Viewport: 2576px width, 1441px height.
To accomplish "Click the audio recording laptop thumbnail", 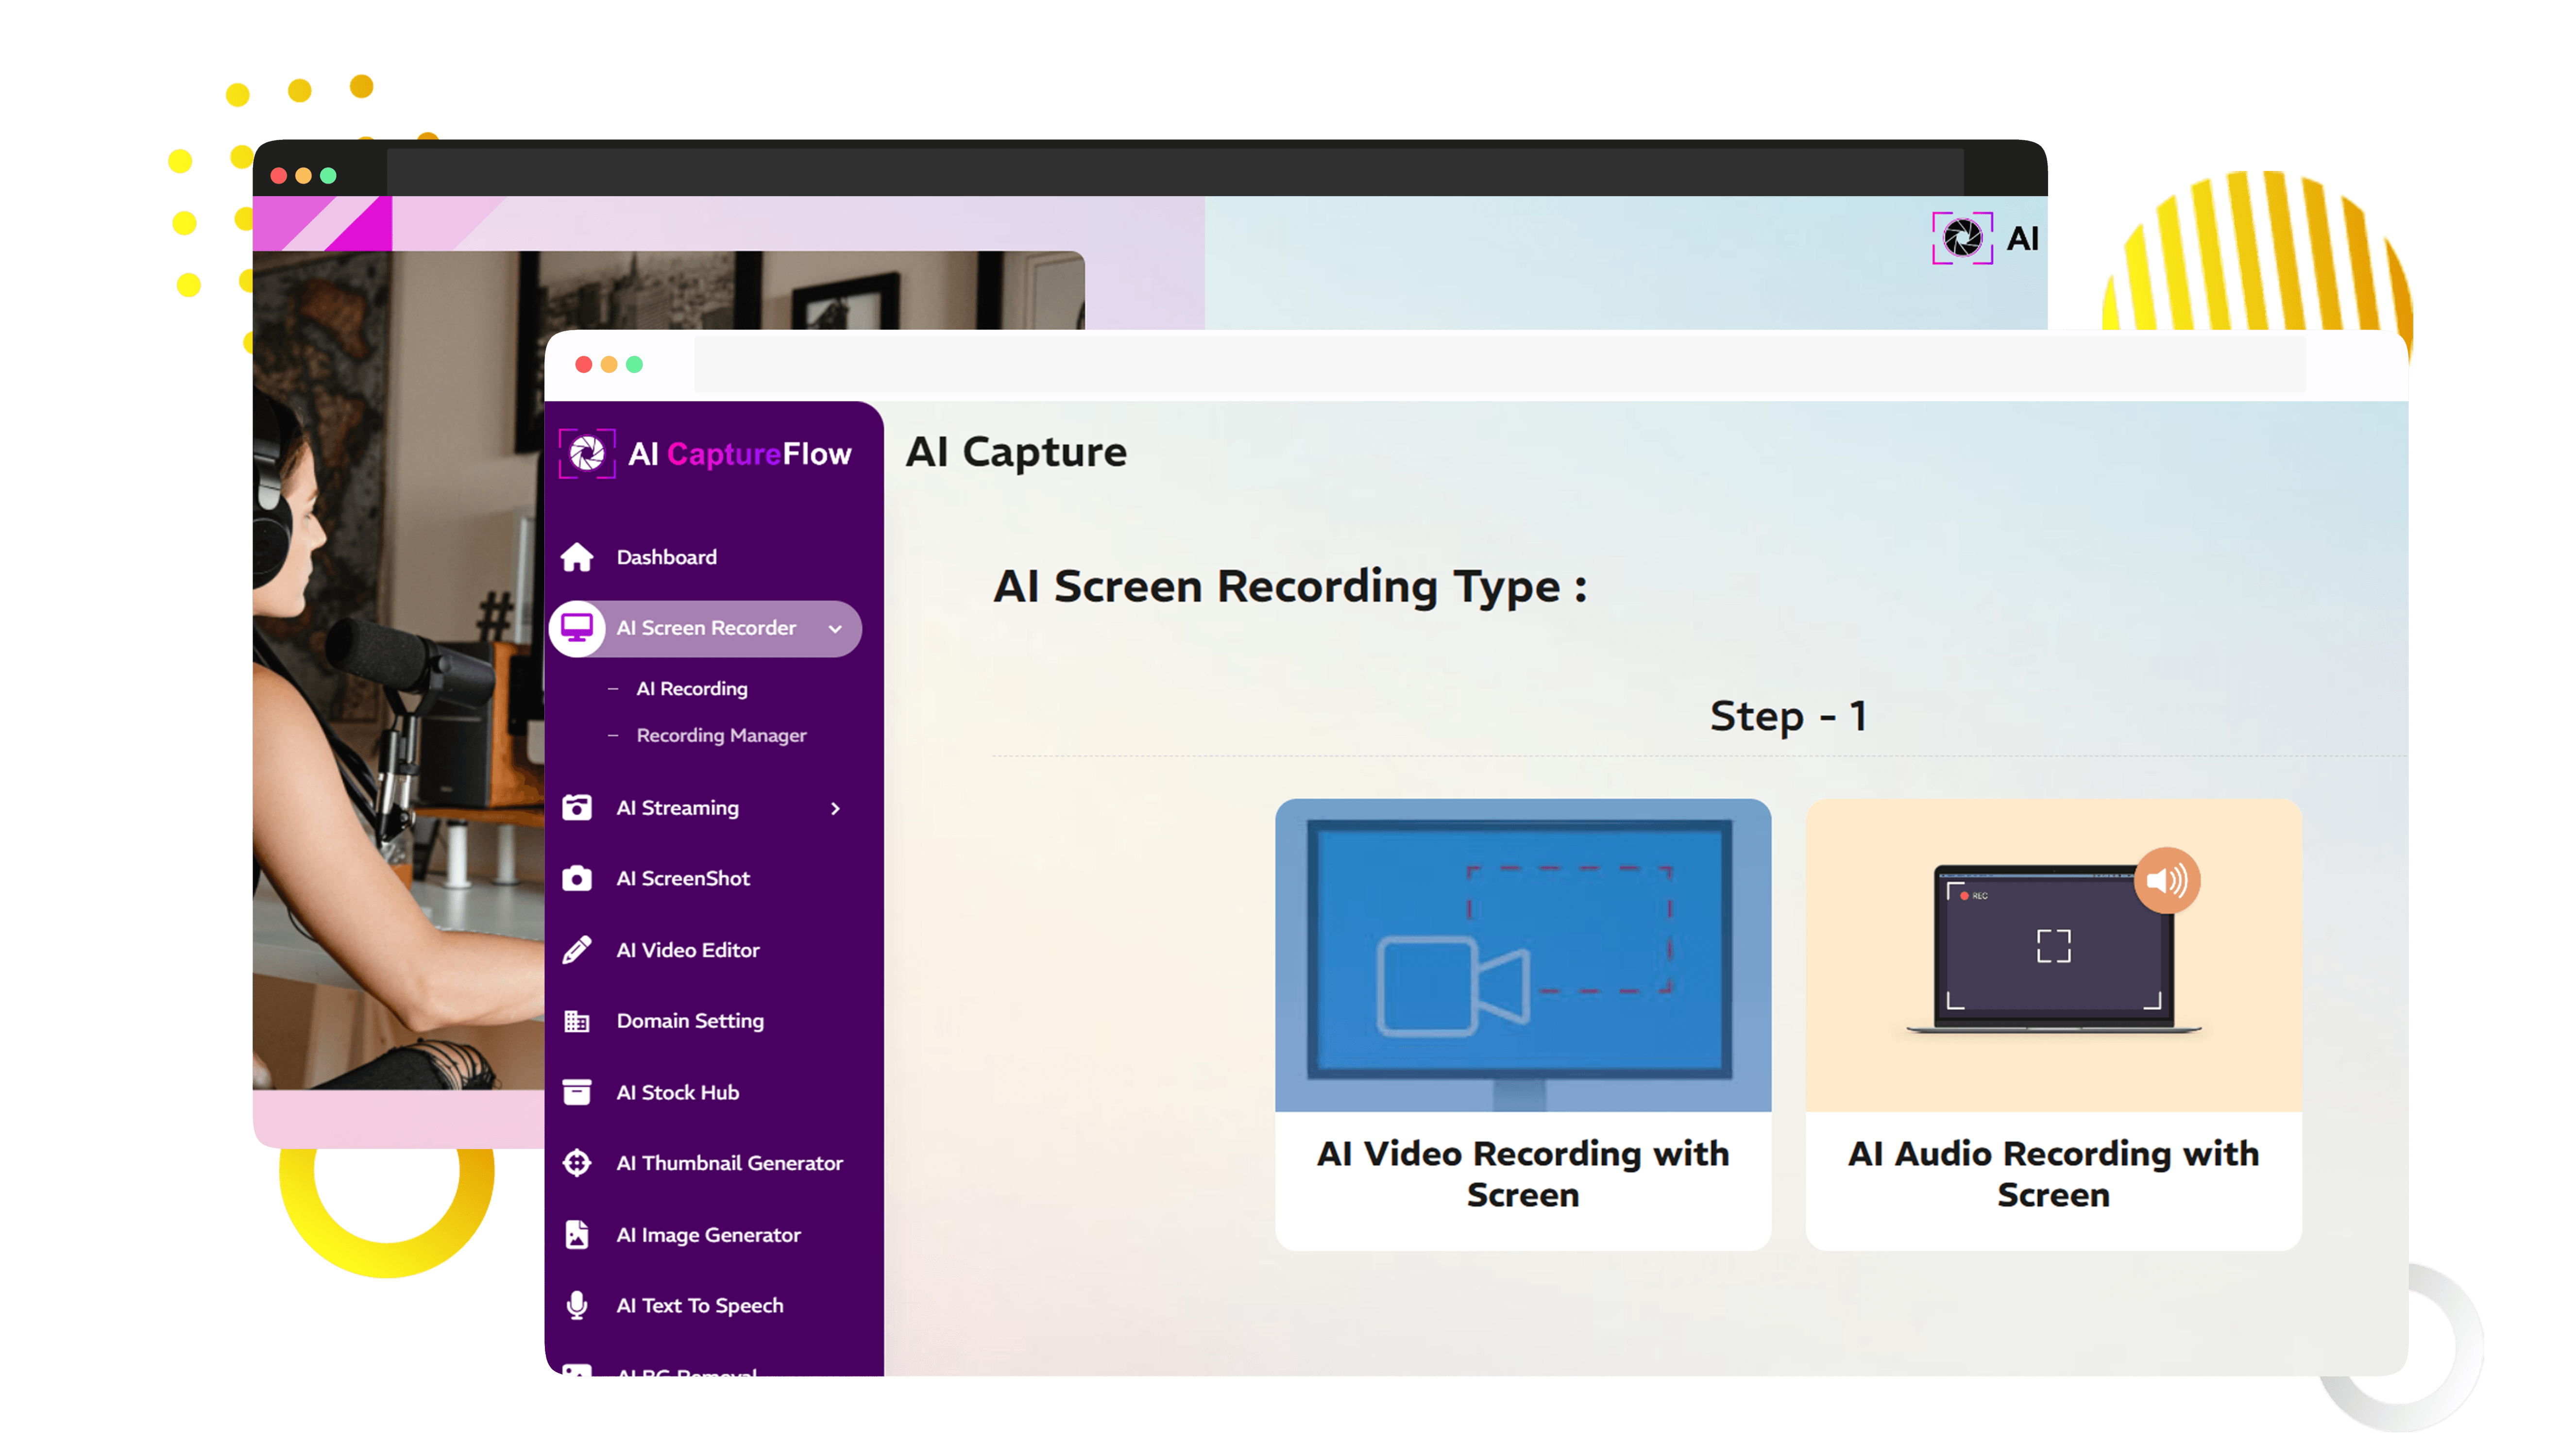I will [x=2053, y=955].
